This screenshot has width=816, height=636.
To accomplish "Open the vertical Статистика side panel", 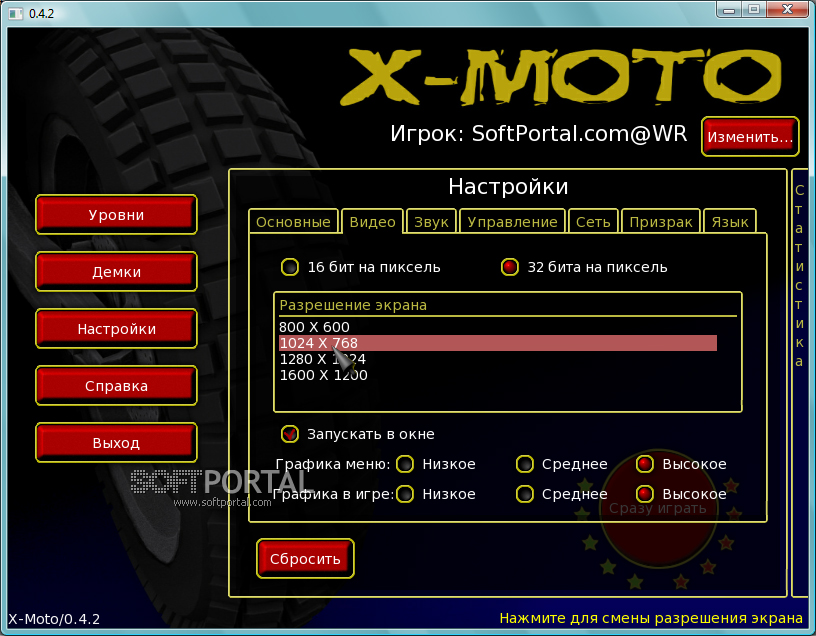I will (800, 383).
